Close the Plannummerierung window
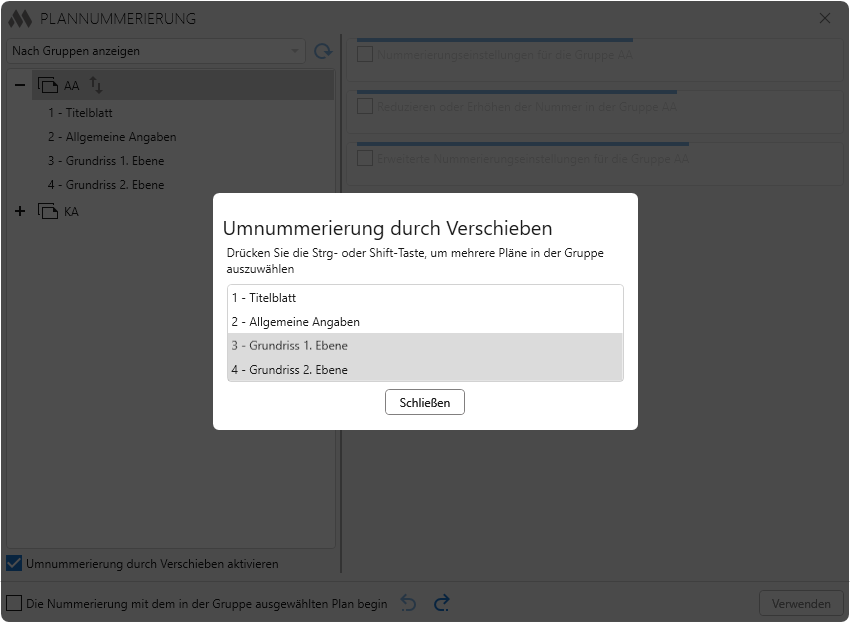Screen dimensions: 850x622 click(x=825, y=18)
